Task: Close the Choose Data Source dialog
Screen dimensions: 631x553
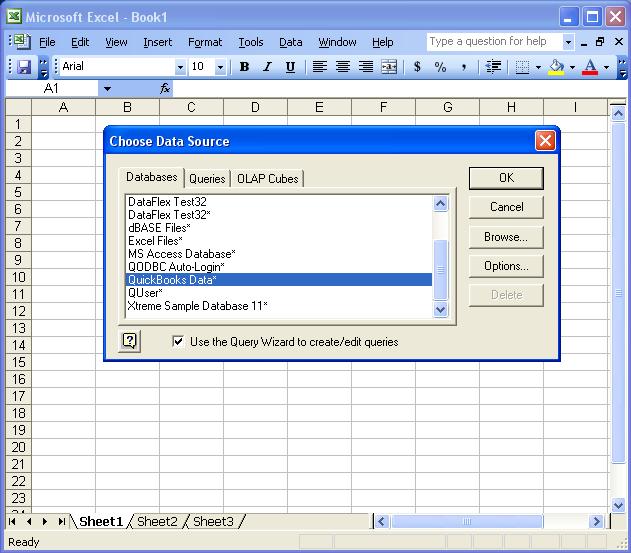Action: [545, 140]
